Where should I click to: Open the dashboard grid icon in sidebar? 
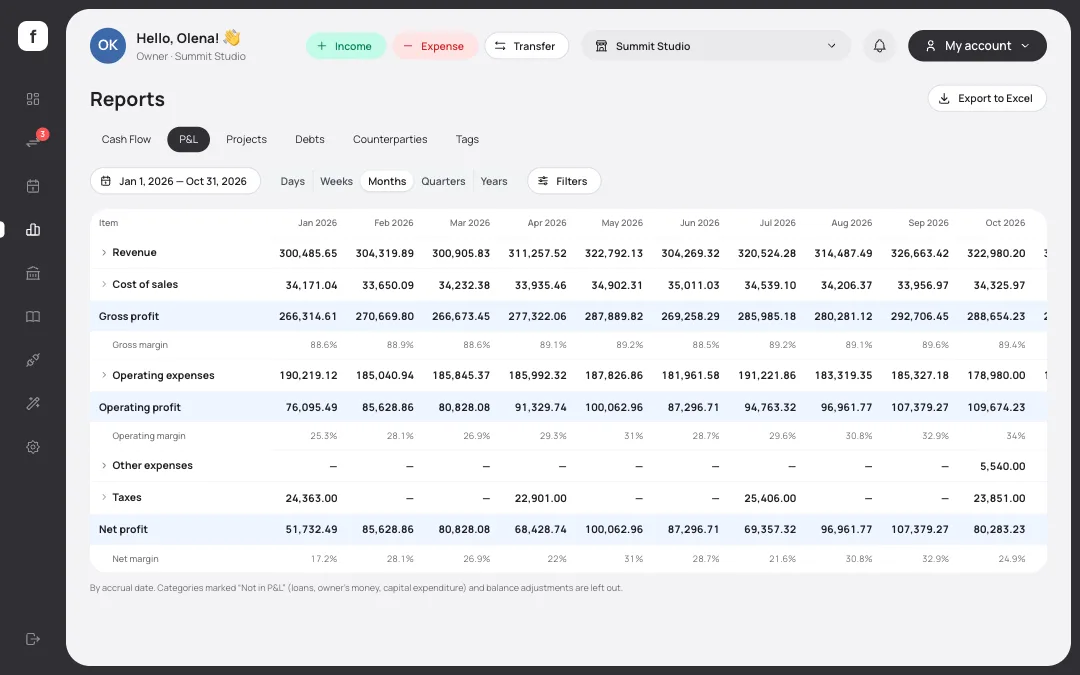coord(33,99)
